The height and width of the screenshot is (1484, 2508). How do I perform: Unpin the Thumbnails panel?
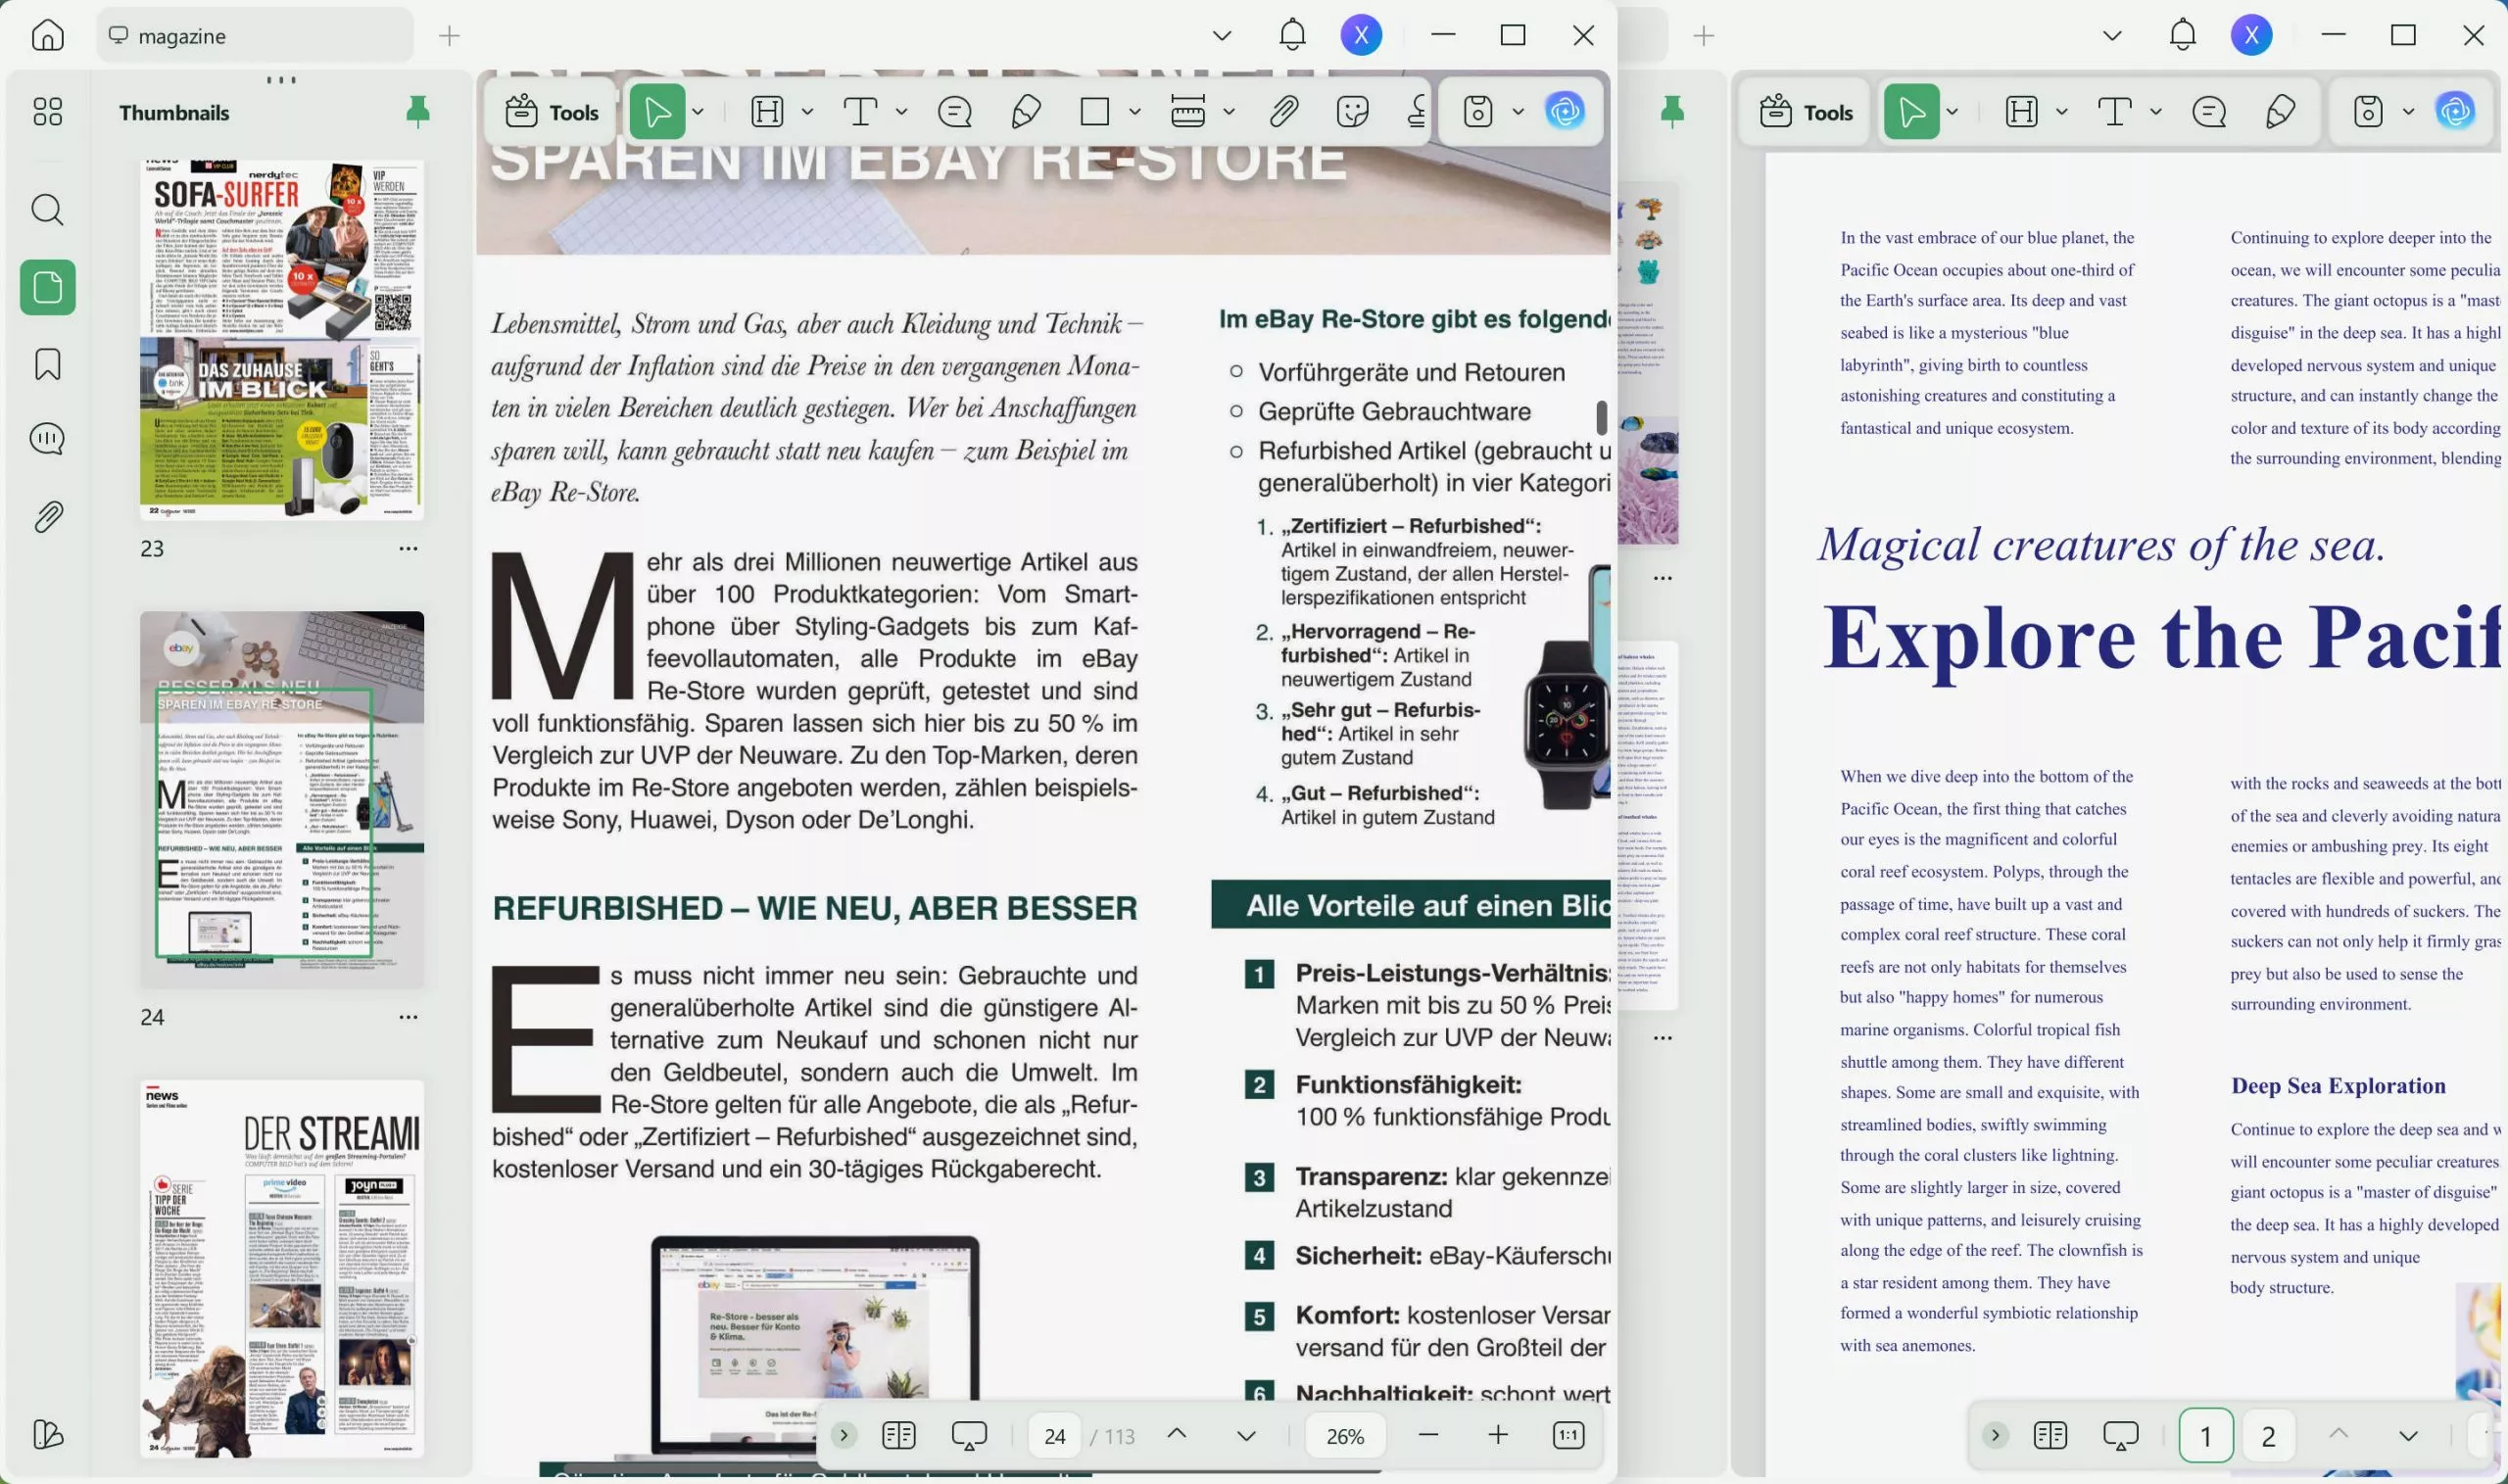coord(417,111)
